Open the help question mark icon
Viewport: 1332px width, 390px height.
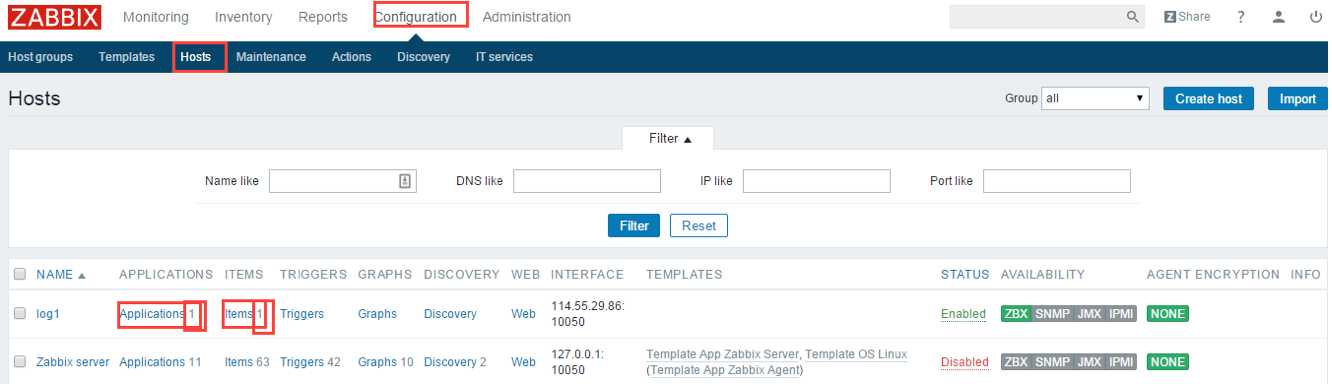point(1241,17)
